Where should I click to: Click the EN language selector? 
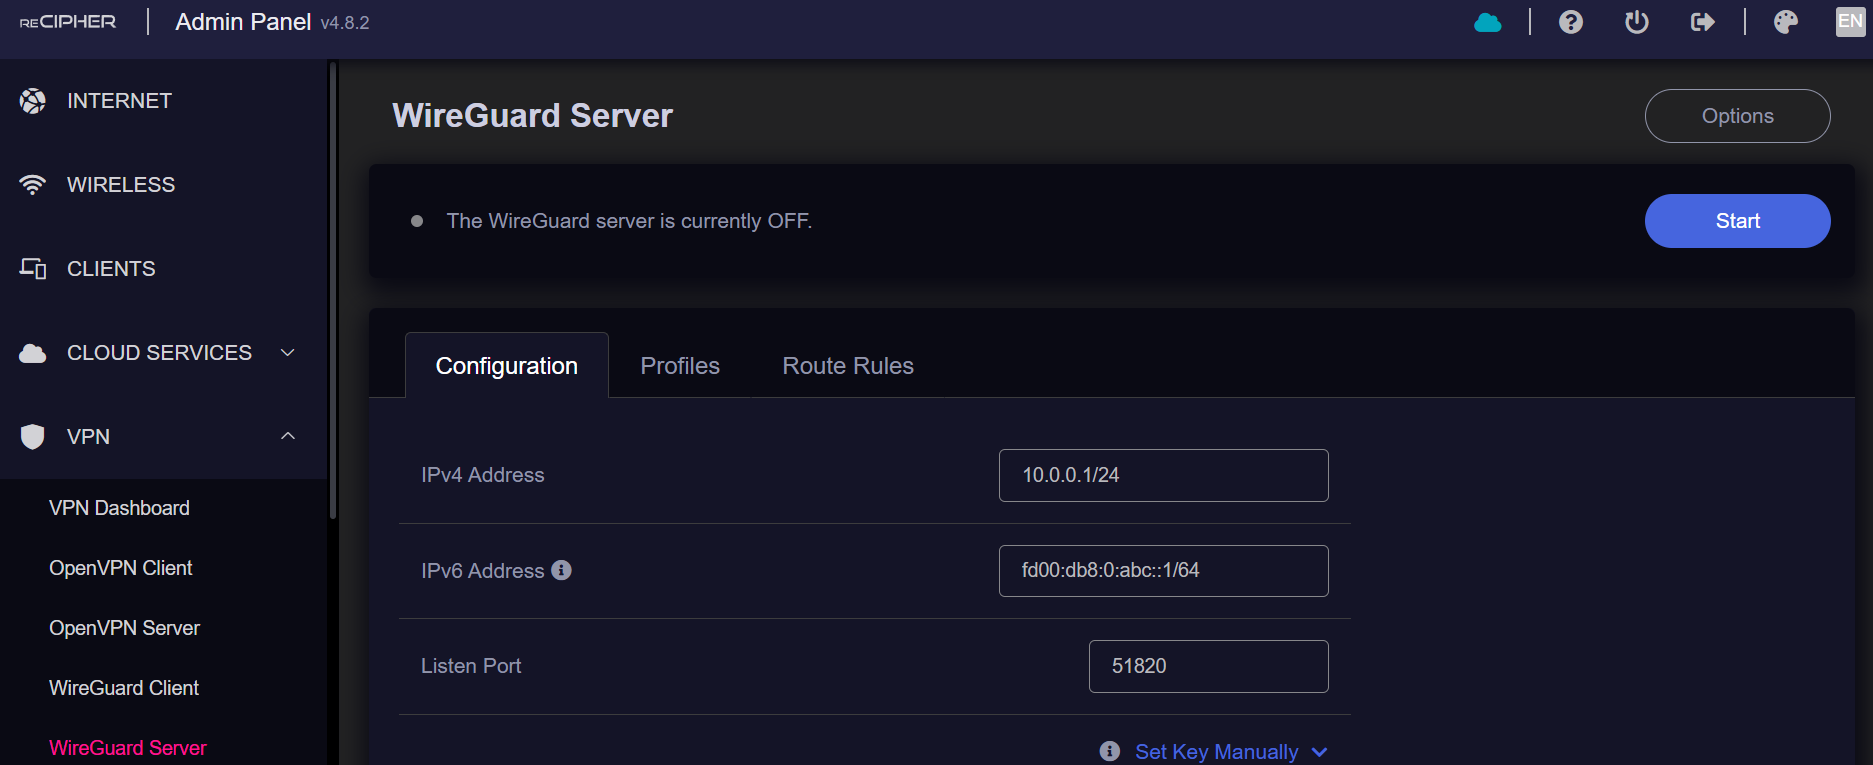pos(1850,22)
